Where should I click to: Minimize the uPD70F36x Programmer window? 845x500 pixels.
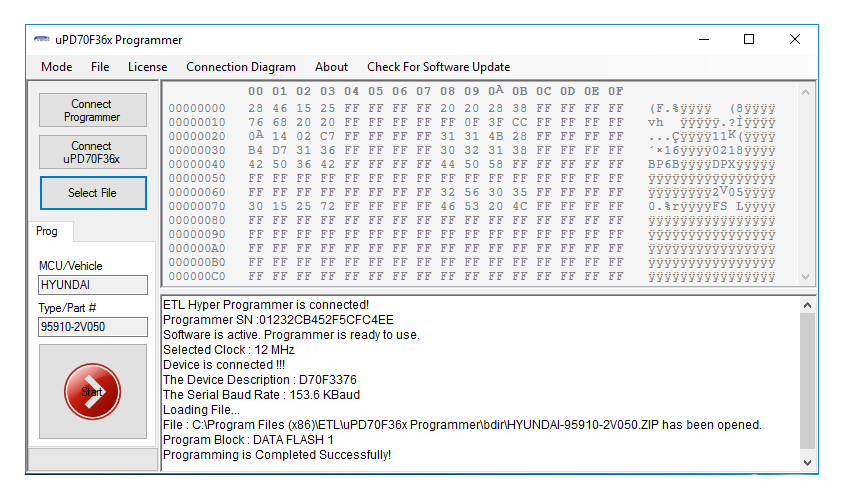coord(704,39)
